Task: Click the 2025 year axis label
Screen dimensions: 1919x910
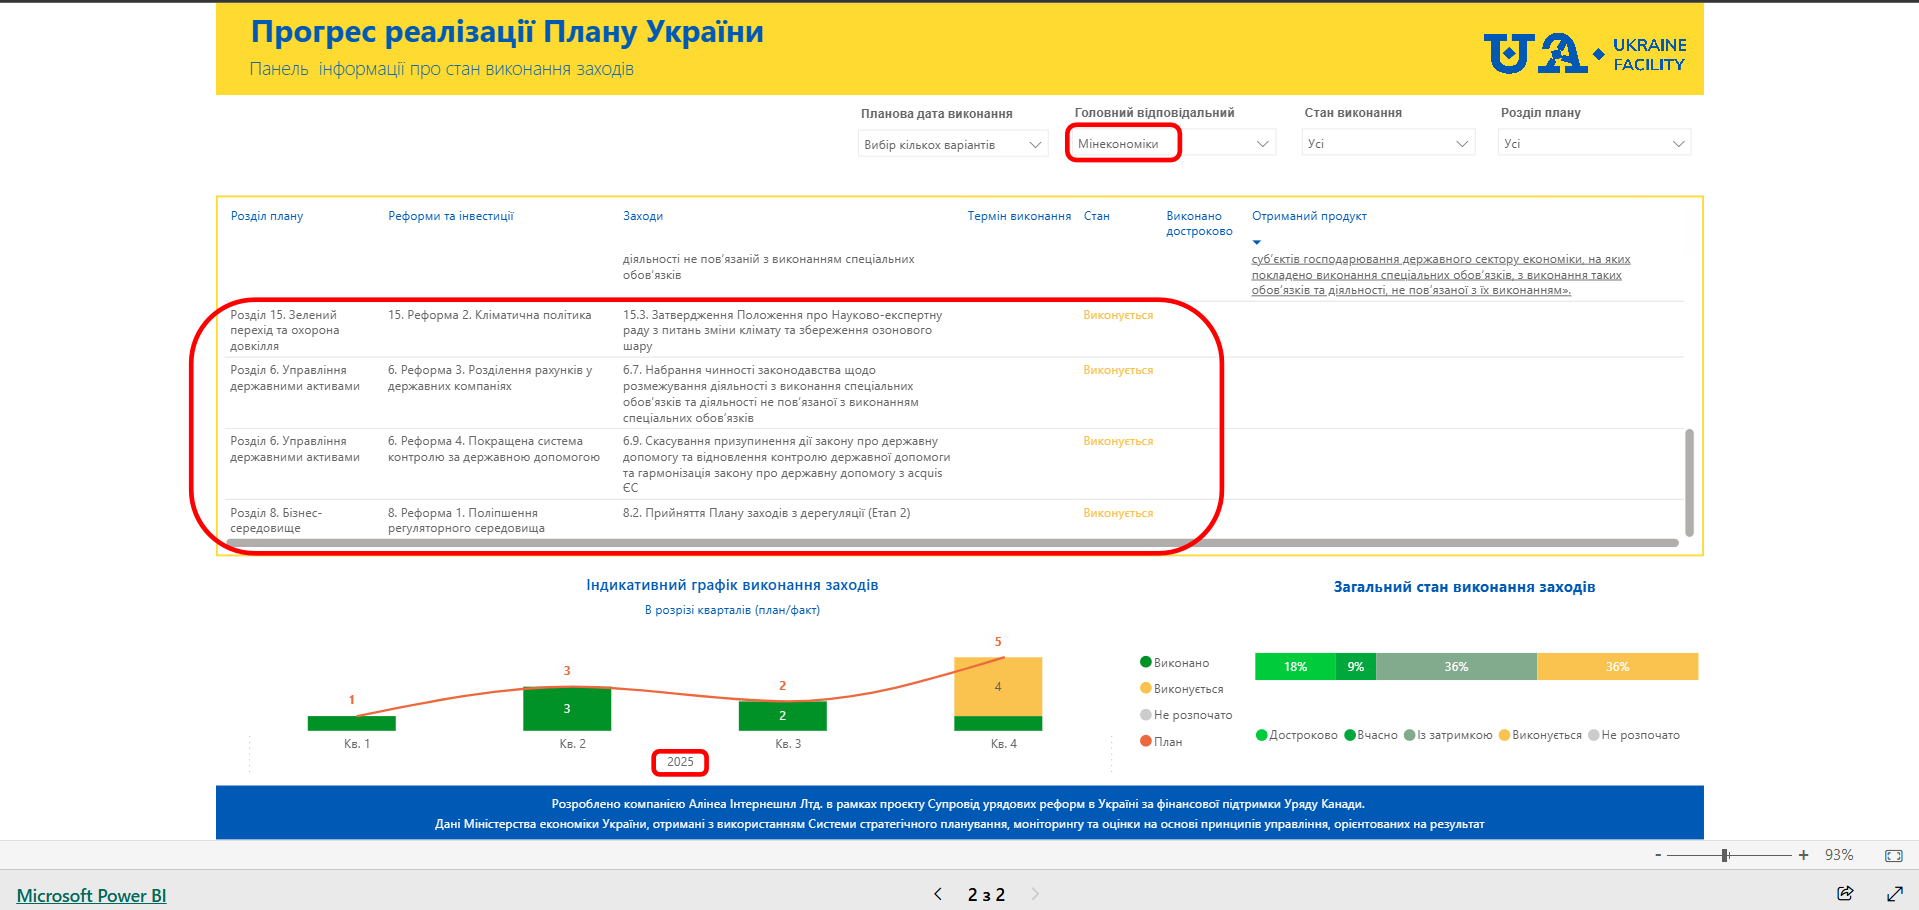Action: [x=680, y=762]
